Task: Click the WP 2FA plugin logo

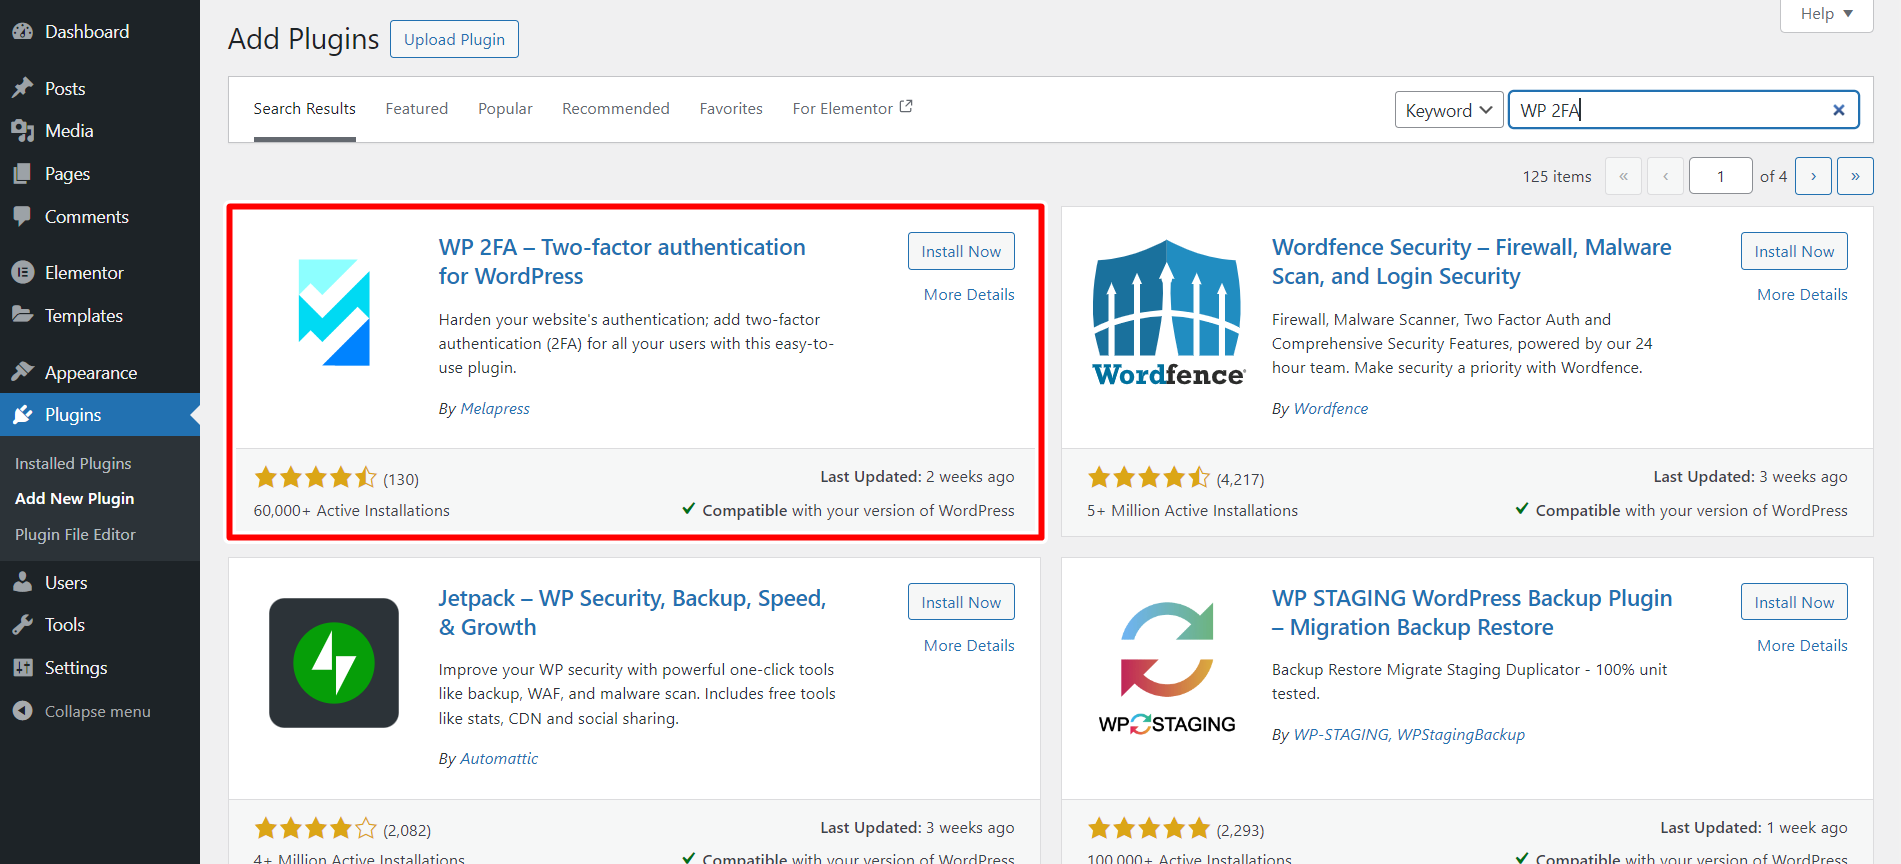Action: [334, 313]
